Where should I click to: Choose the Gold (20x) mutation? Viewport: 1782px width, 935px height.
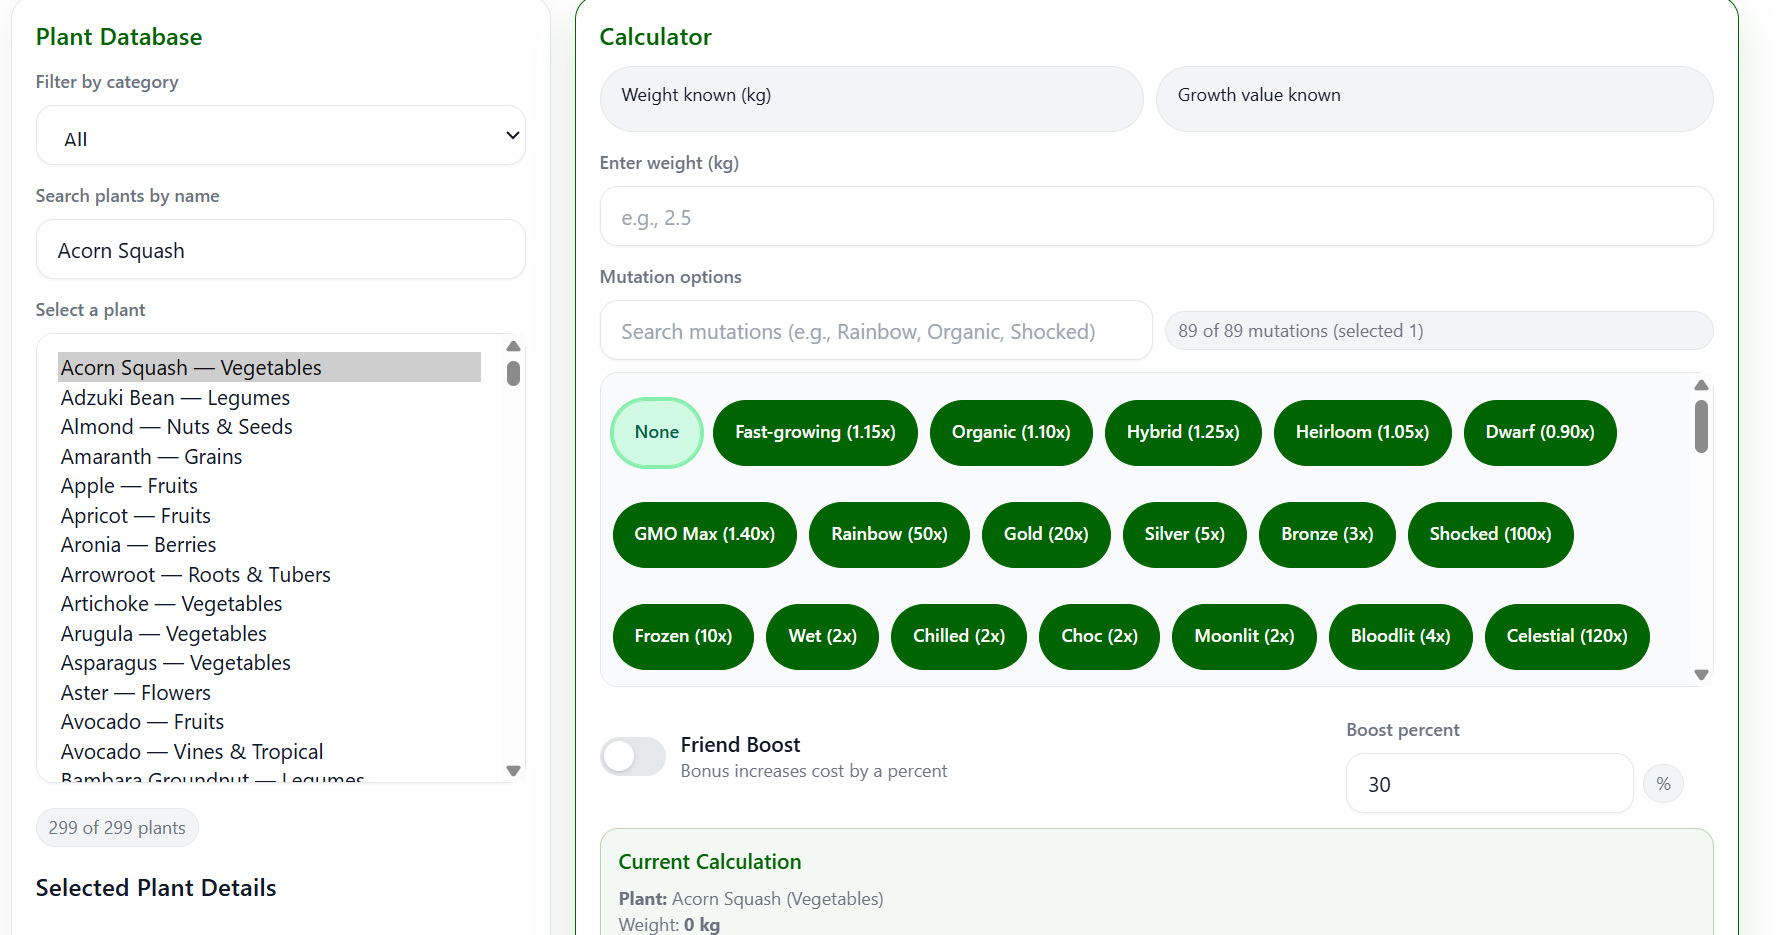click(x=1045, y=534)
